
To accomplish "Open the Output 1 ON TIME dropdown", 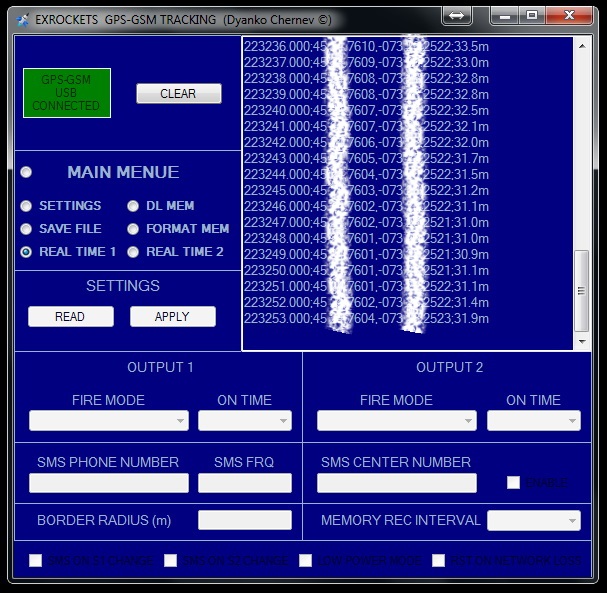I will pos(245,421).
